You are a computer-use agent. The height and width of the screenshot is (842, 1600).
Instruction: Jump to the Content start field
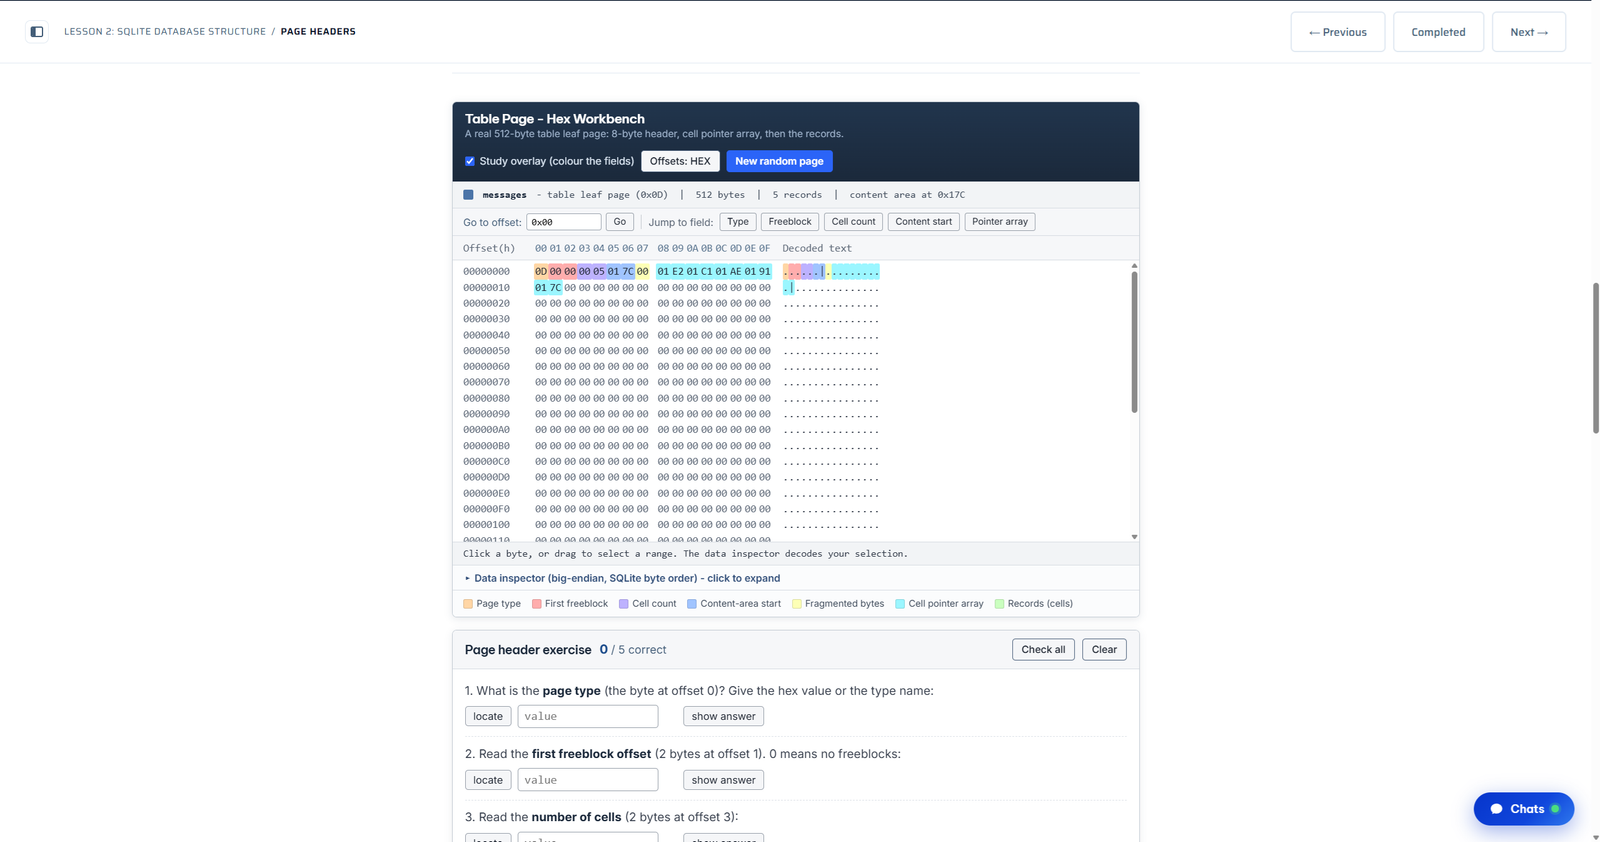click(x=924, y=222)
